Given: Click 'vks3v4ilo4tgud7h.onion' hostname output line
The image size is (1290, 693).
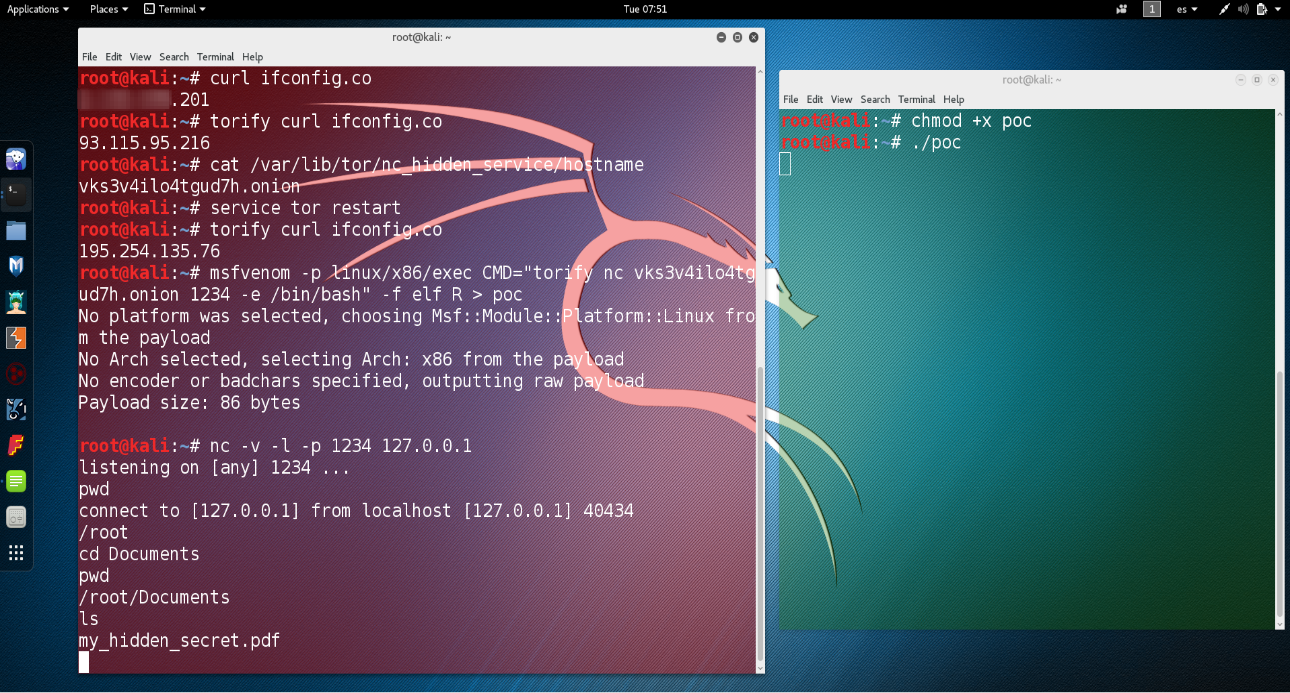Looking at the screenshot, I should tap(189, 186).
